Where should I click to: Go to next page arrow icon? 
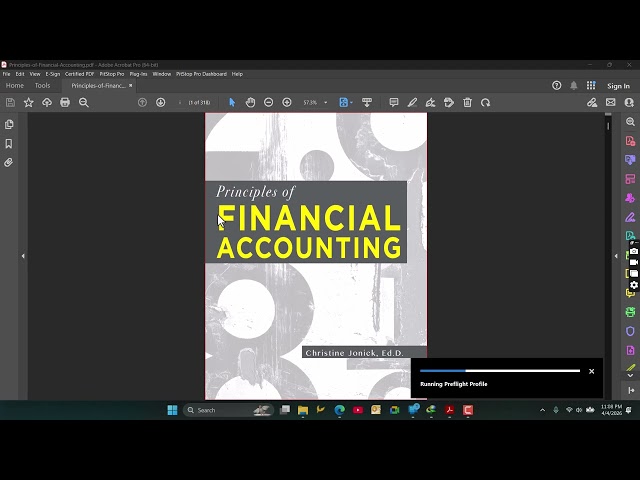[160, 102]
